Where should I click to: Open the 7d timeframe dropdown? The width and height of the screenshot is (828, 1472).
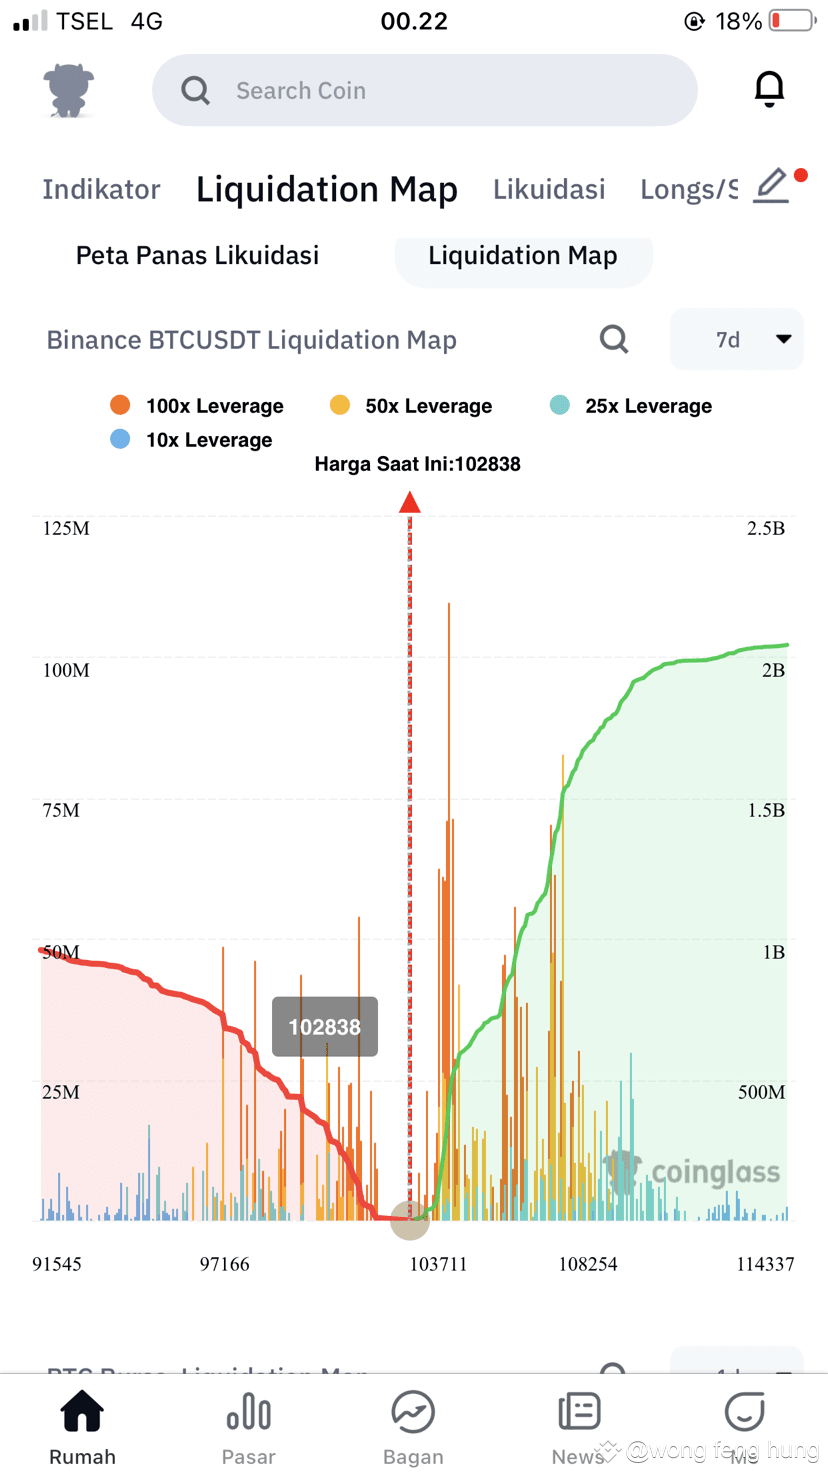(x=737, y=339)
